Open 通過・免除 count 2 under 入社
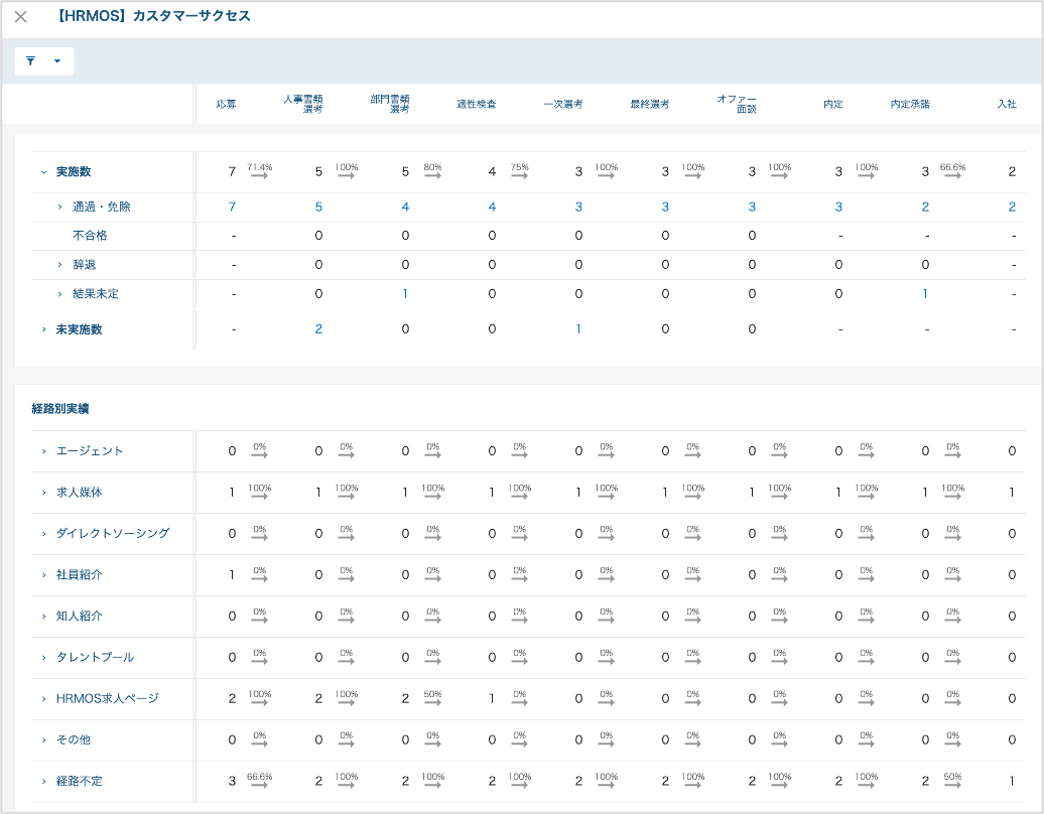The image size is (1044, 814). [1011, 207]
